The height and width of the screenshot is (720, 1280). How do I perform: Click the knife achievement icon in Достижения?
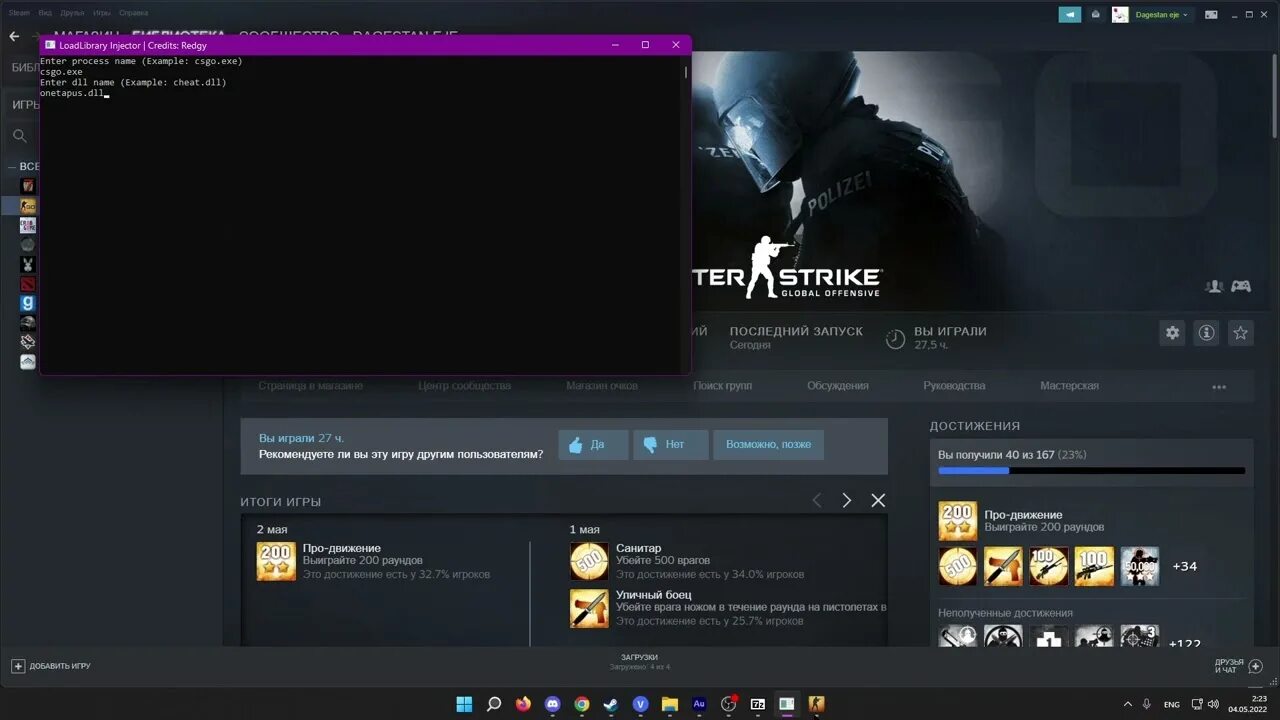tap(1003, 566)
